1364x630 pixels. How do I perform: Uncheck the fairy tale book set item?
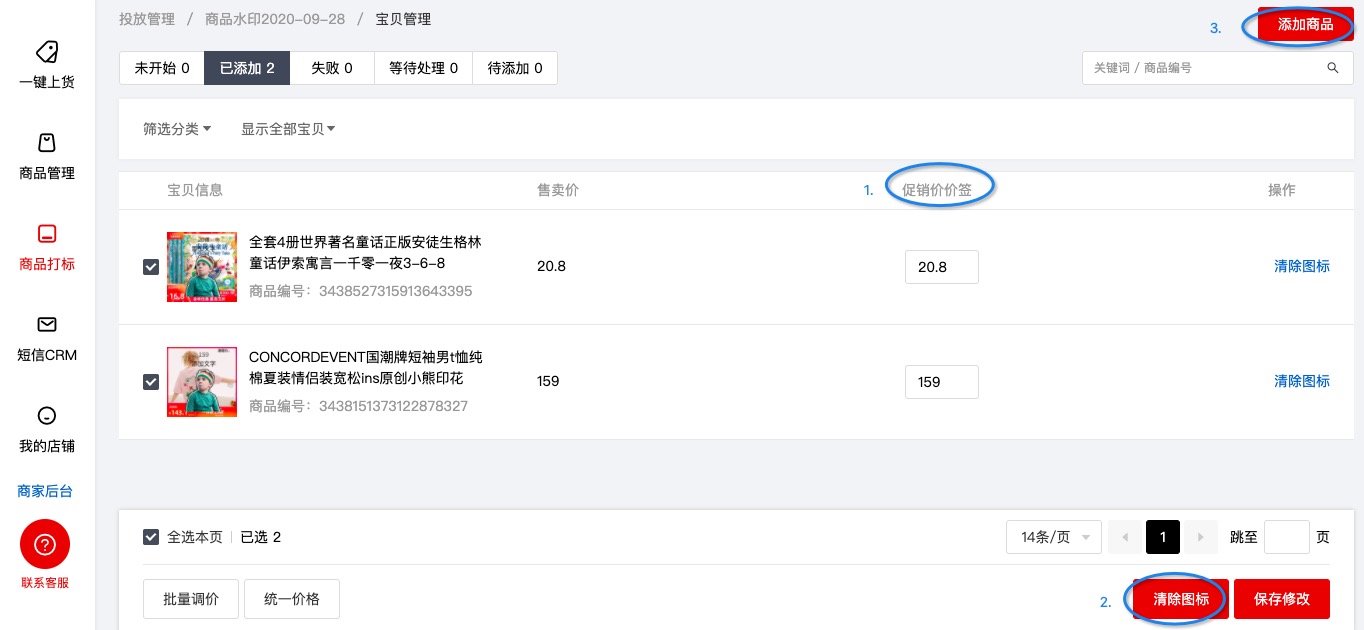point(151,267)
